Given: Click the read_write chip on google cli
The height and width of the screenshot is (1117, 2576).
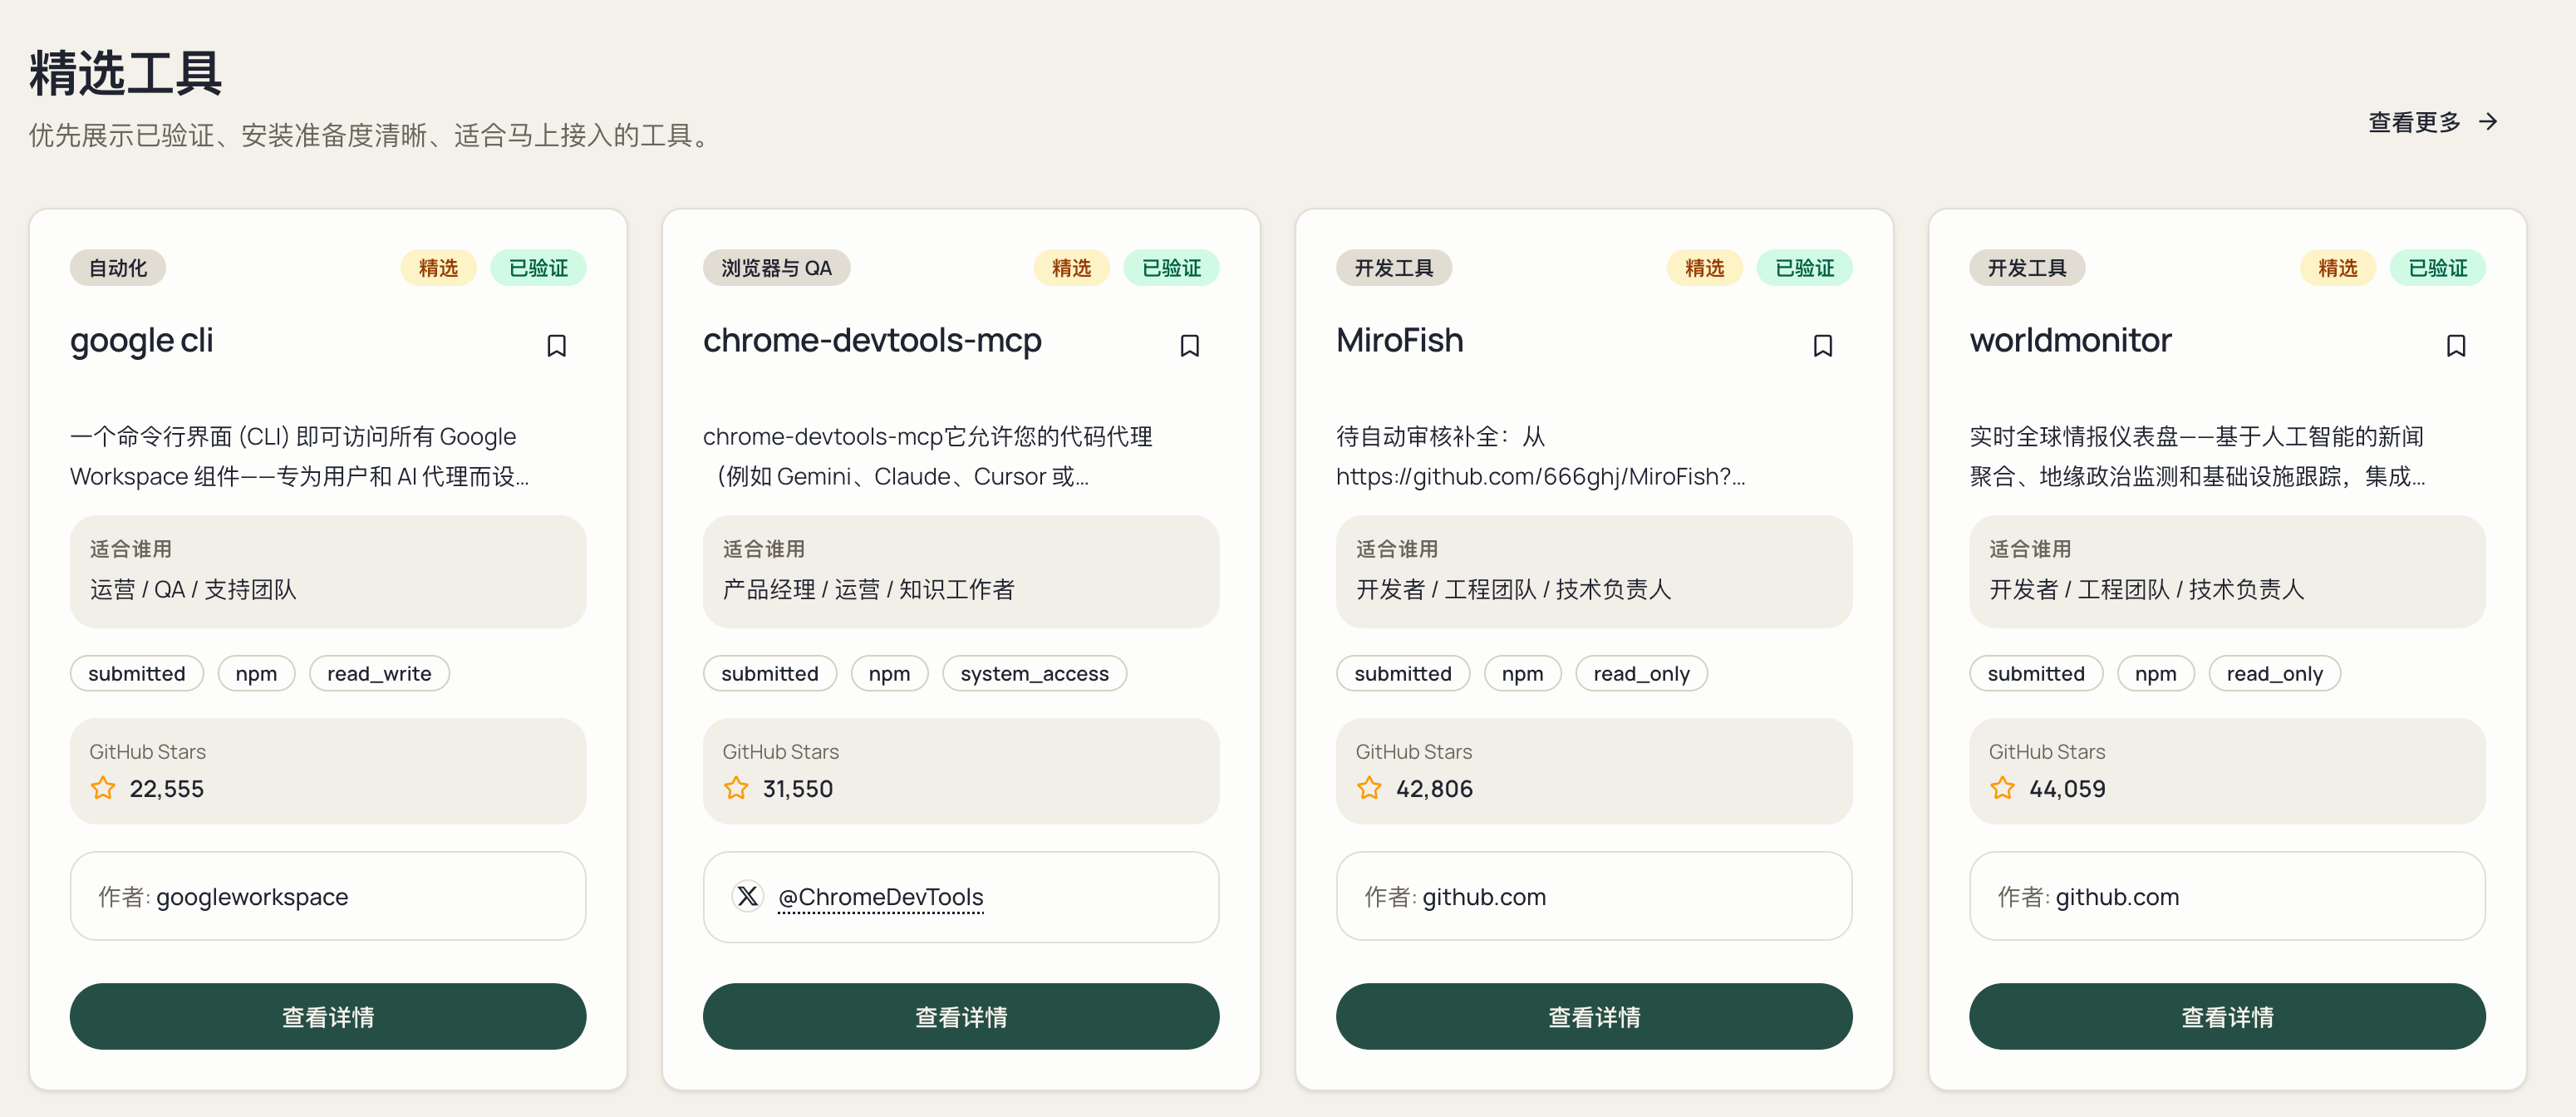Looking at the screenshot, I should click(x=379, y=673).
